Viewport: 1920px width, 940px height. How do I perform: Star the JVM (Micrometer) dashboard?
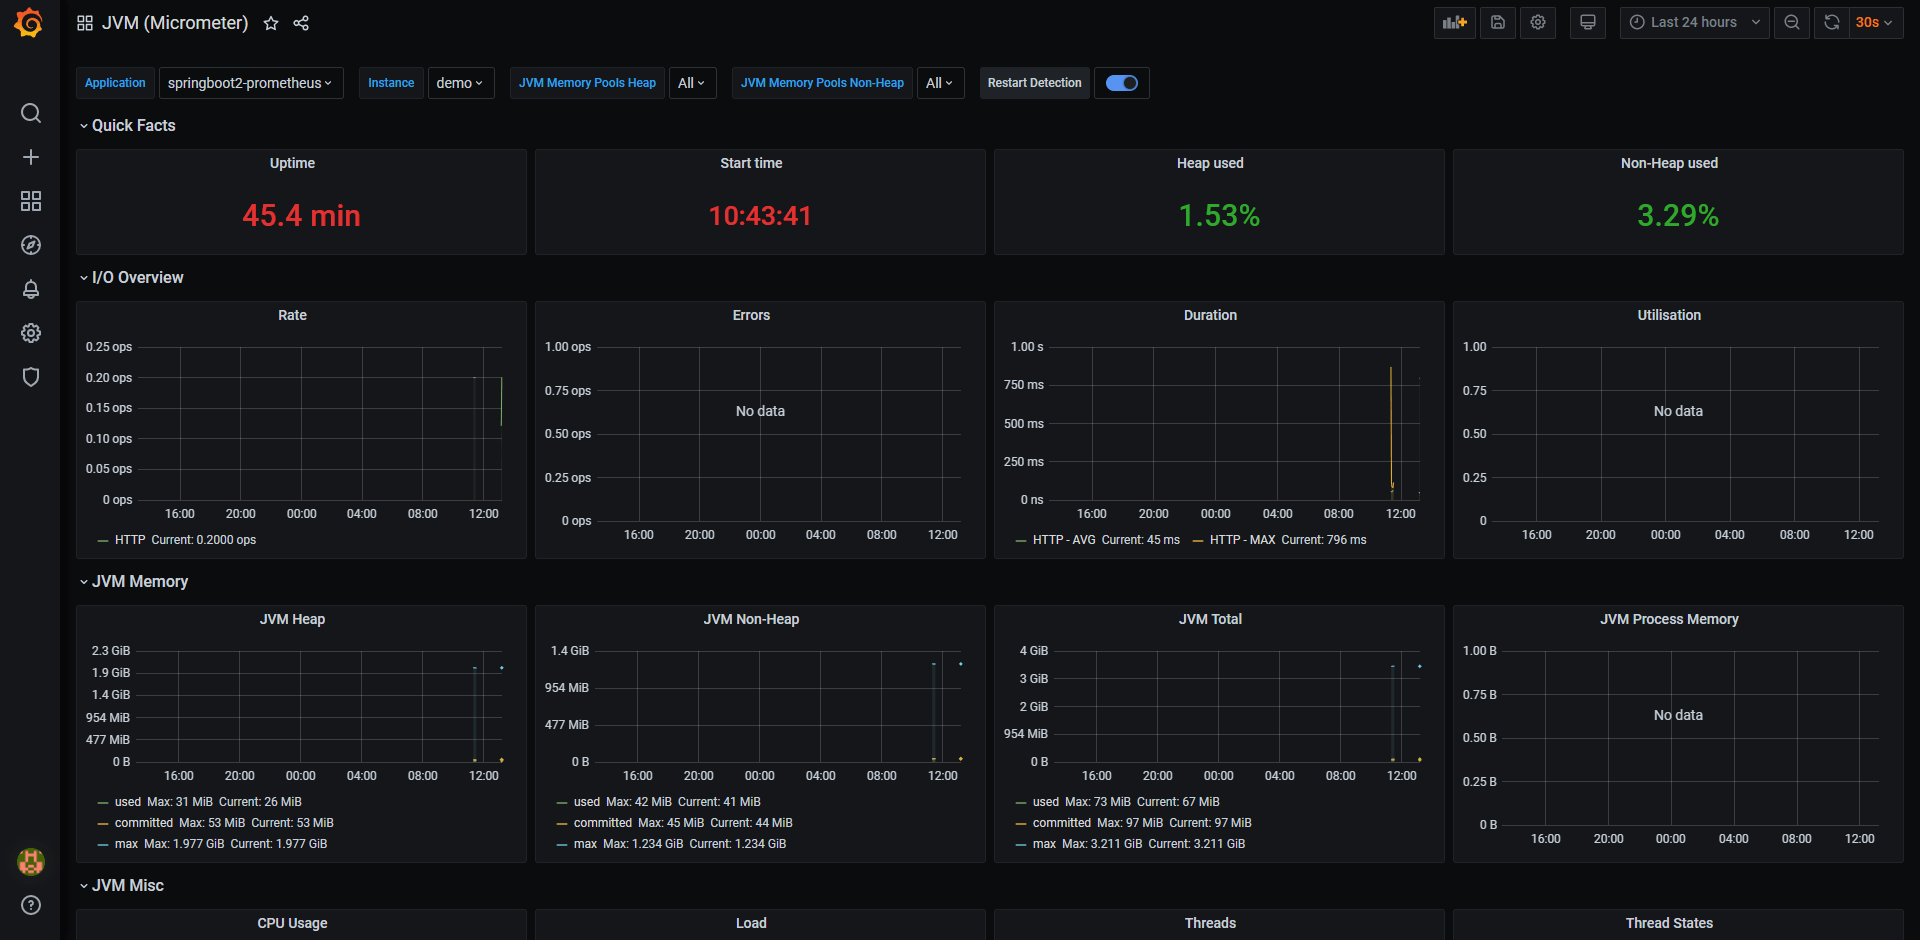[x=271, y=23]
